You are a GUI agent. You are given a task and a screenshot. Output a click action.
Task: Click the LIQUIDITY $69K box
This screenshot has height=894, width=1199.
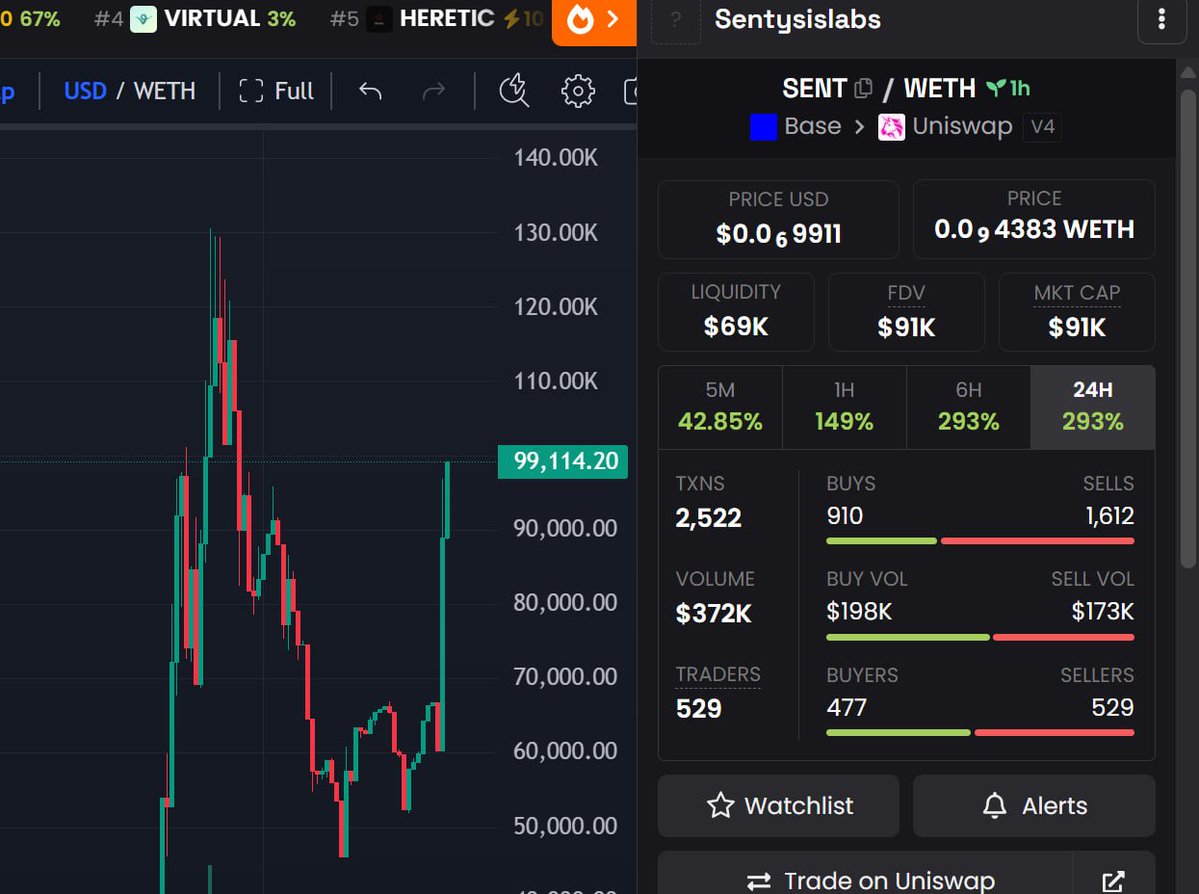[736, 312]
